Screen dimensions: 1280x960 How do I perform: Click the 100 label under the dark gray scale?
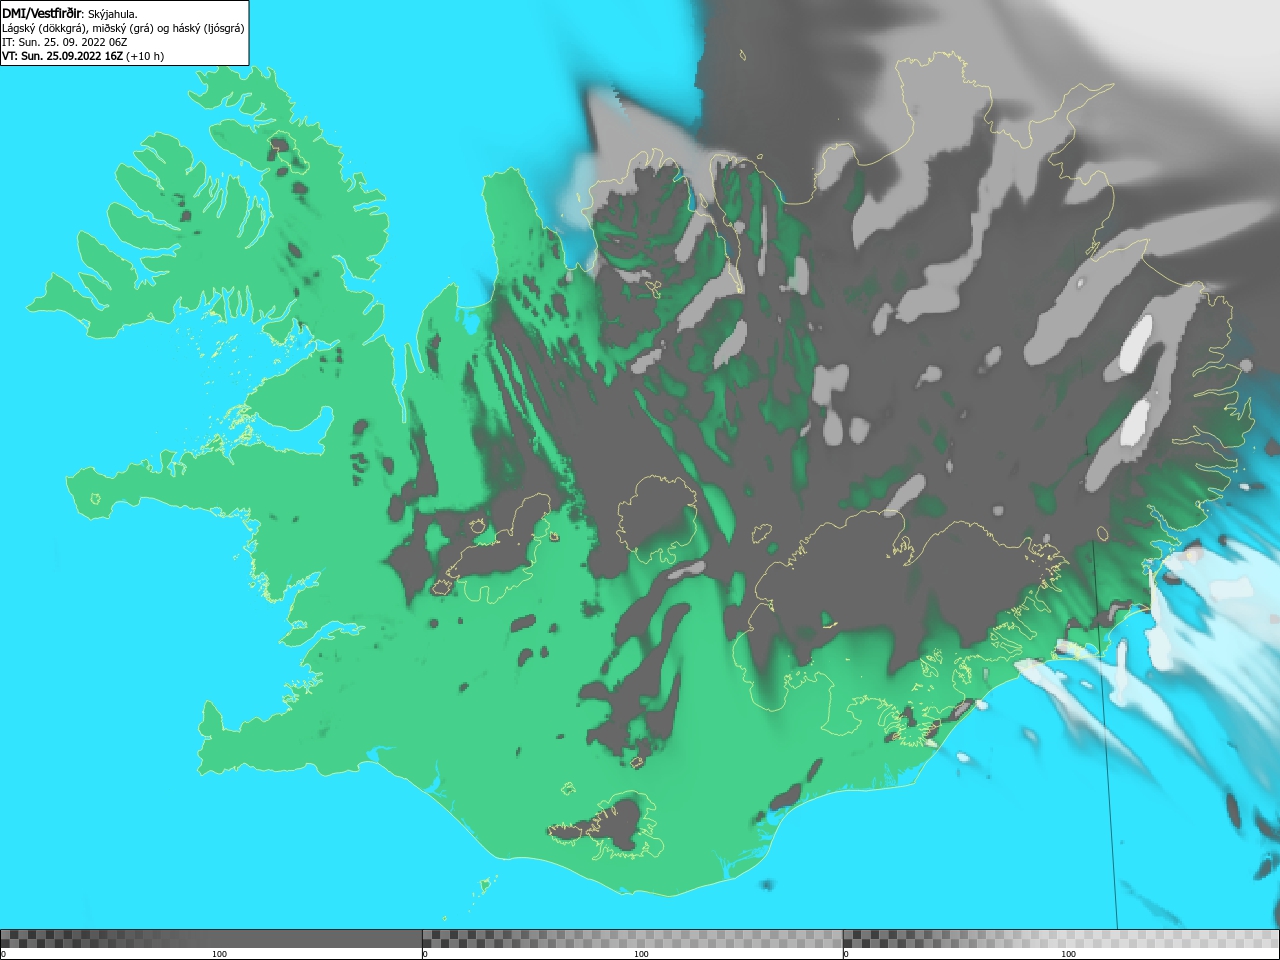pos(219,954)
